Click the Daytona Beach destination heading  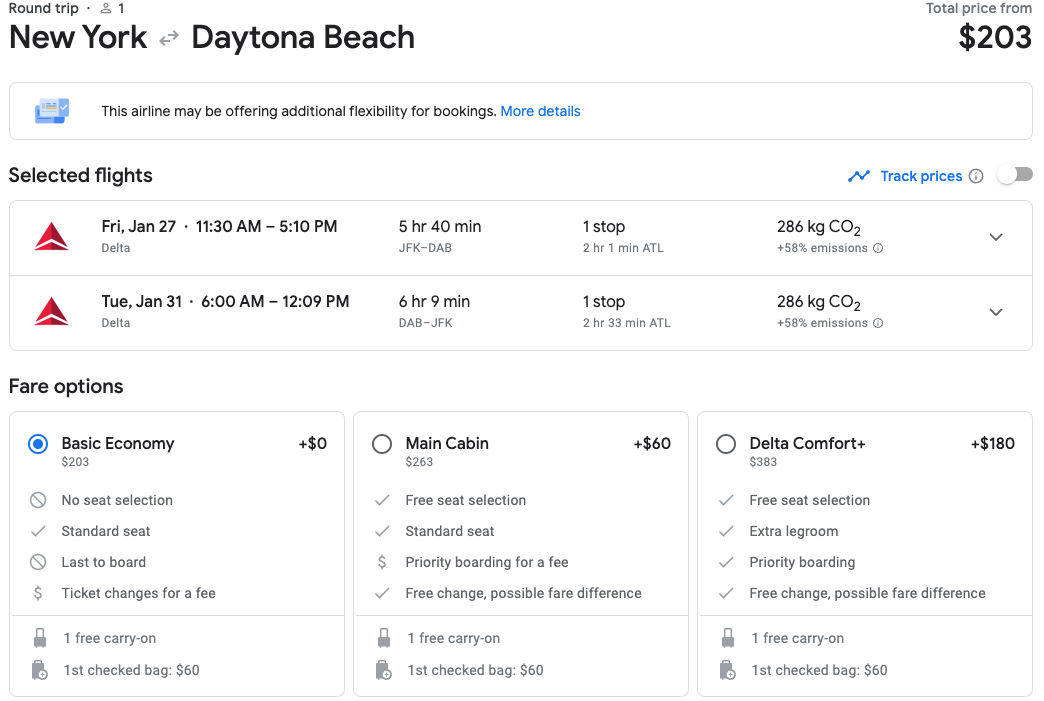pyautogui.click(x=303, y=37)
